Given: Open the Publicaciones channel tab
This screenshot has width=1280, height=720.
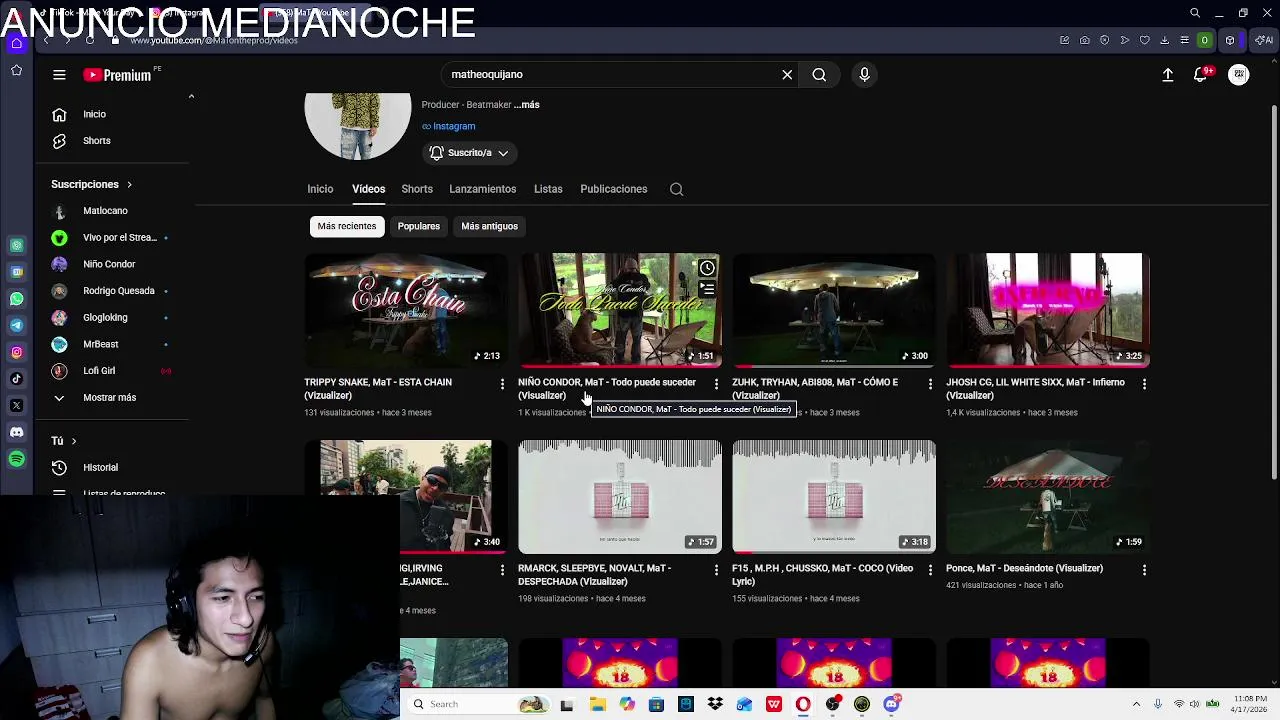Looking at the screenshot, I should 613,189.
